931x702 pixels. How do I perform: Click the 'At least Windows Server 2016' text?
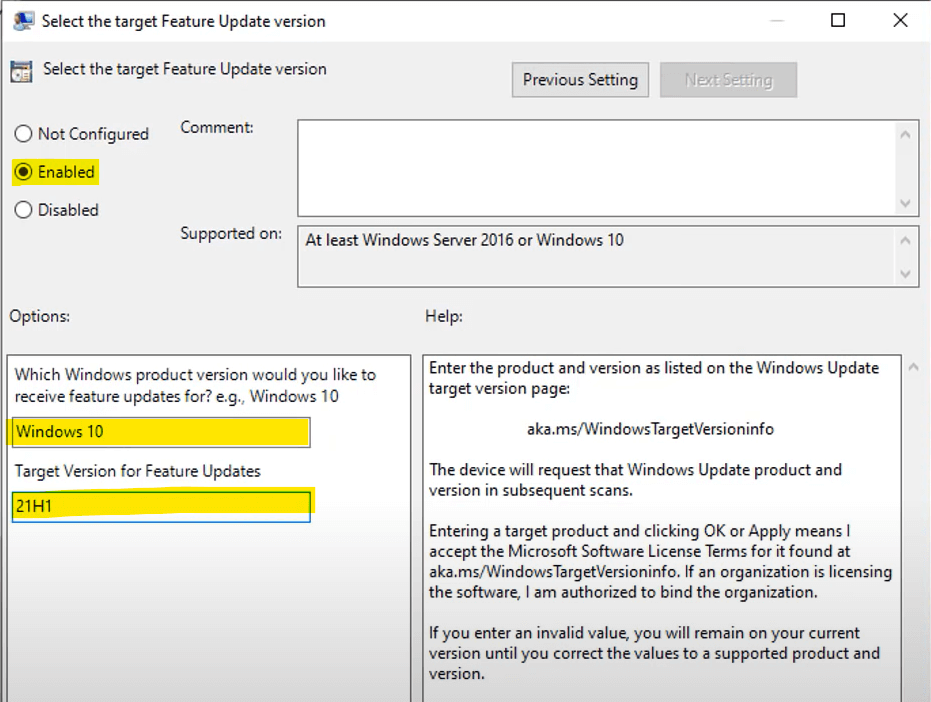(464, 240)
